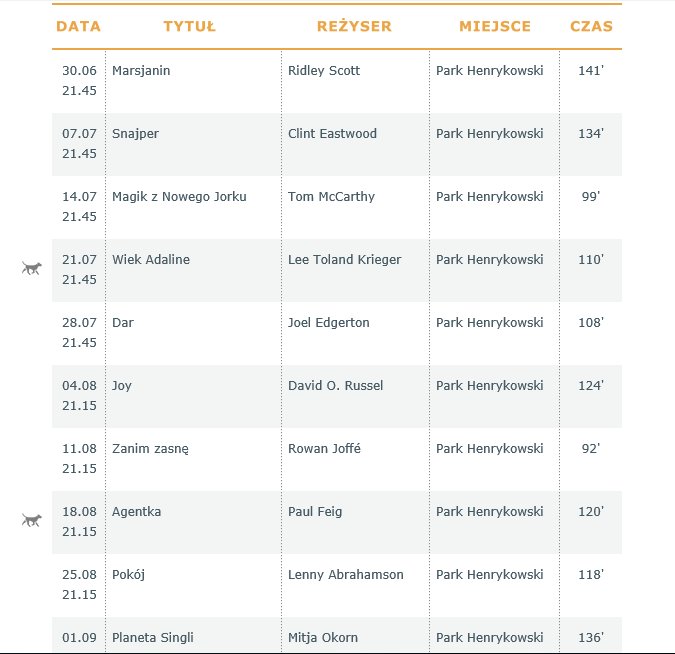The height and width of the screenshot is (654, 675).
Task: Click the dog icon beside Wiek Adaline
Action: (x=32, y=268)
